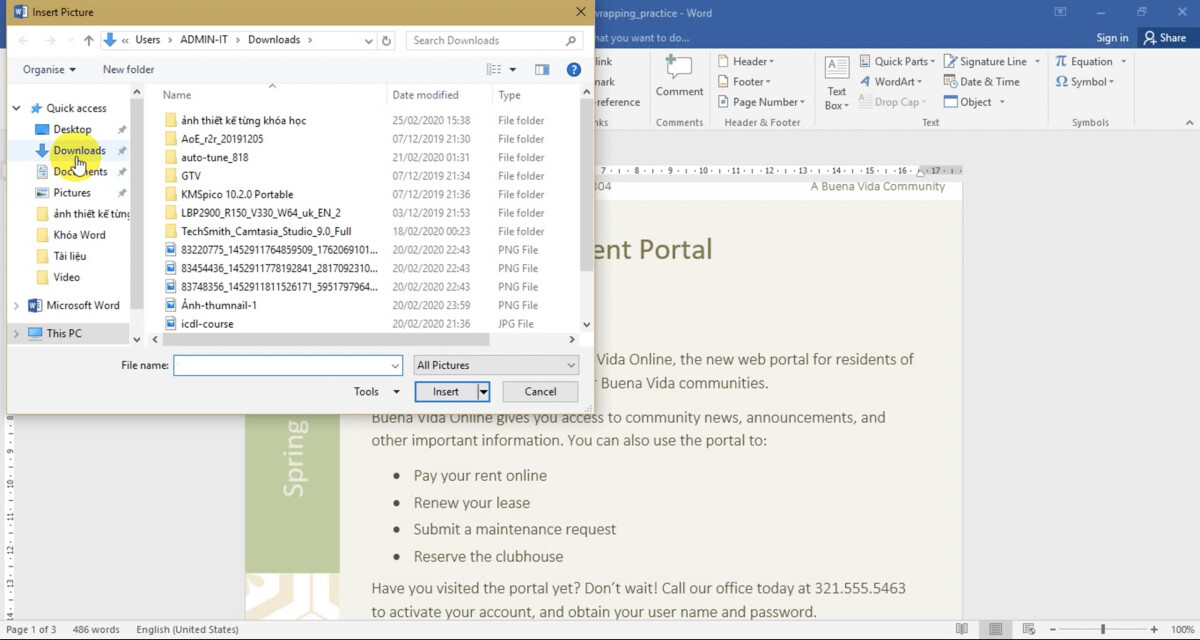The height and width of the screenshot is (640, 1200).
Task: Switch to Print Layout view in status bar
Action: (996, 629)
